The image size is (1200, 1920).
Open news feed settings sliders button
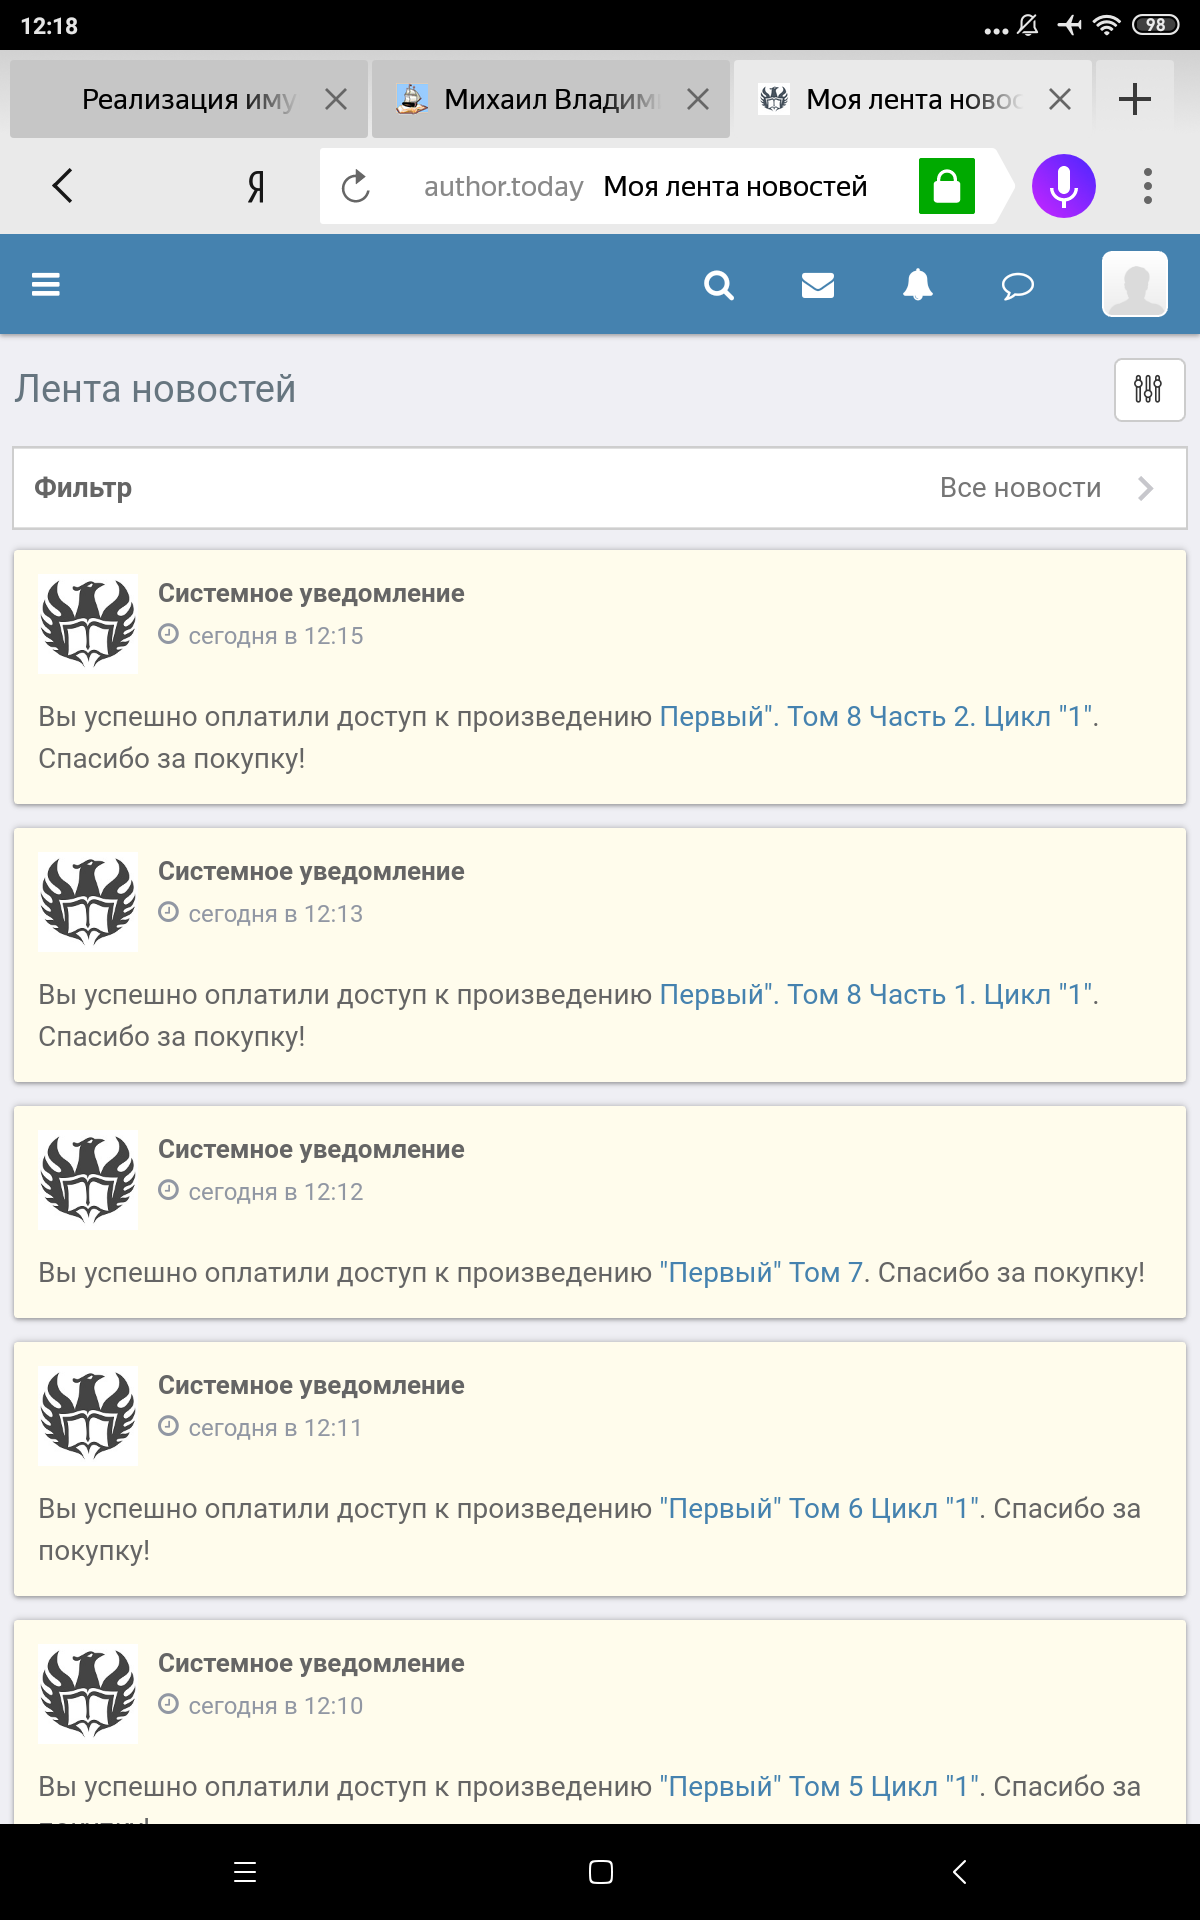point(1149,389)
